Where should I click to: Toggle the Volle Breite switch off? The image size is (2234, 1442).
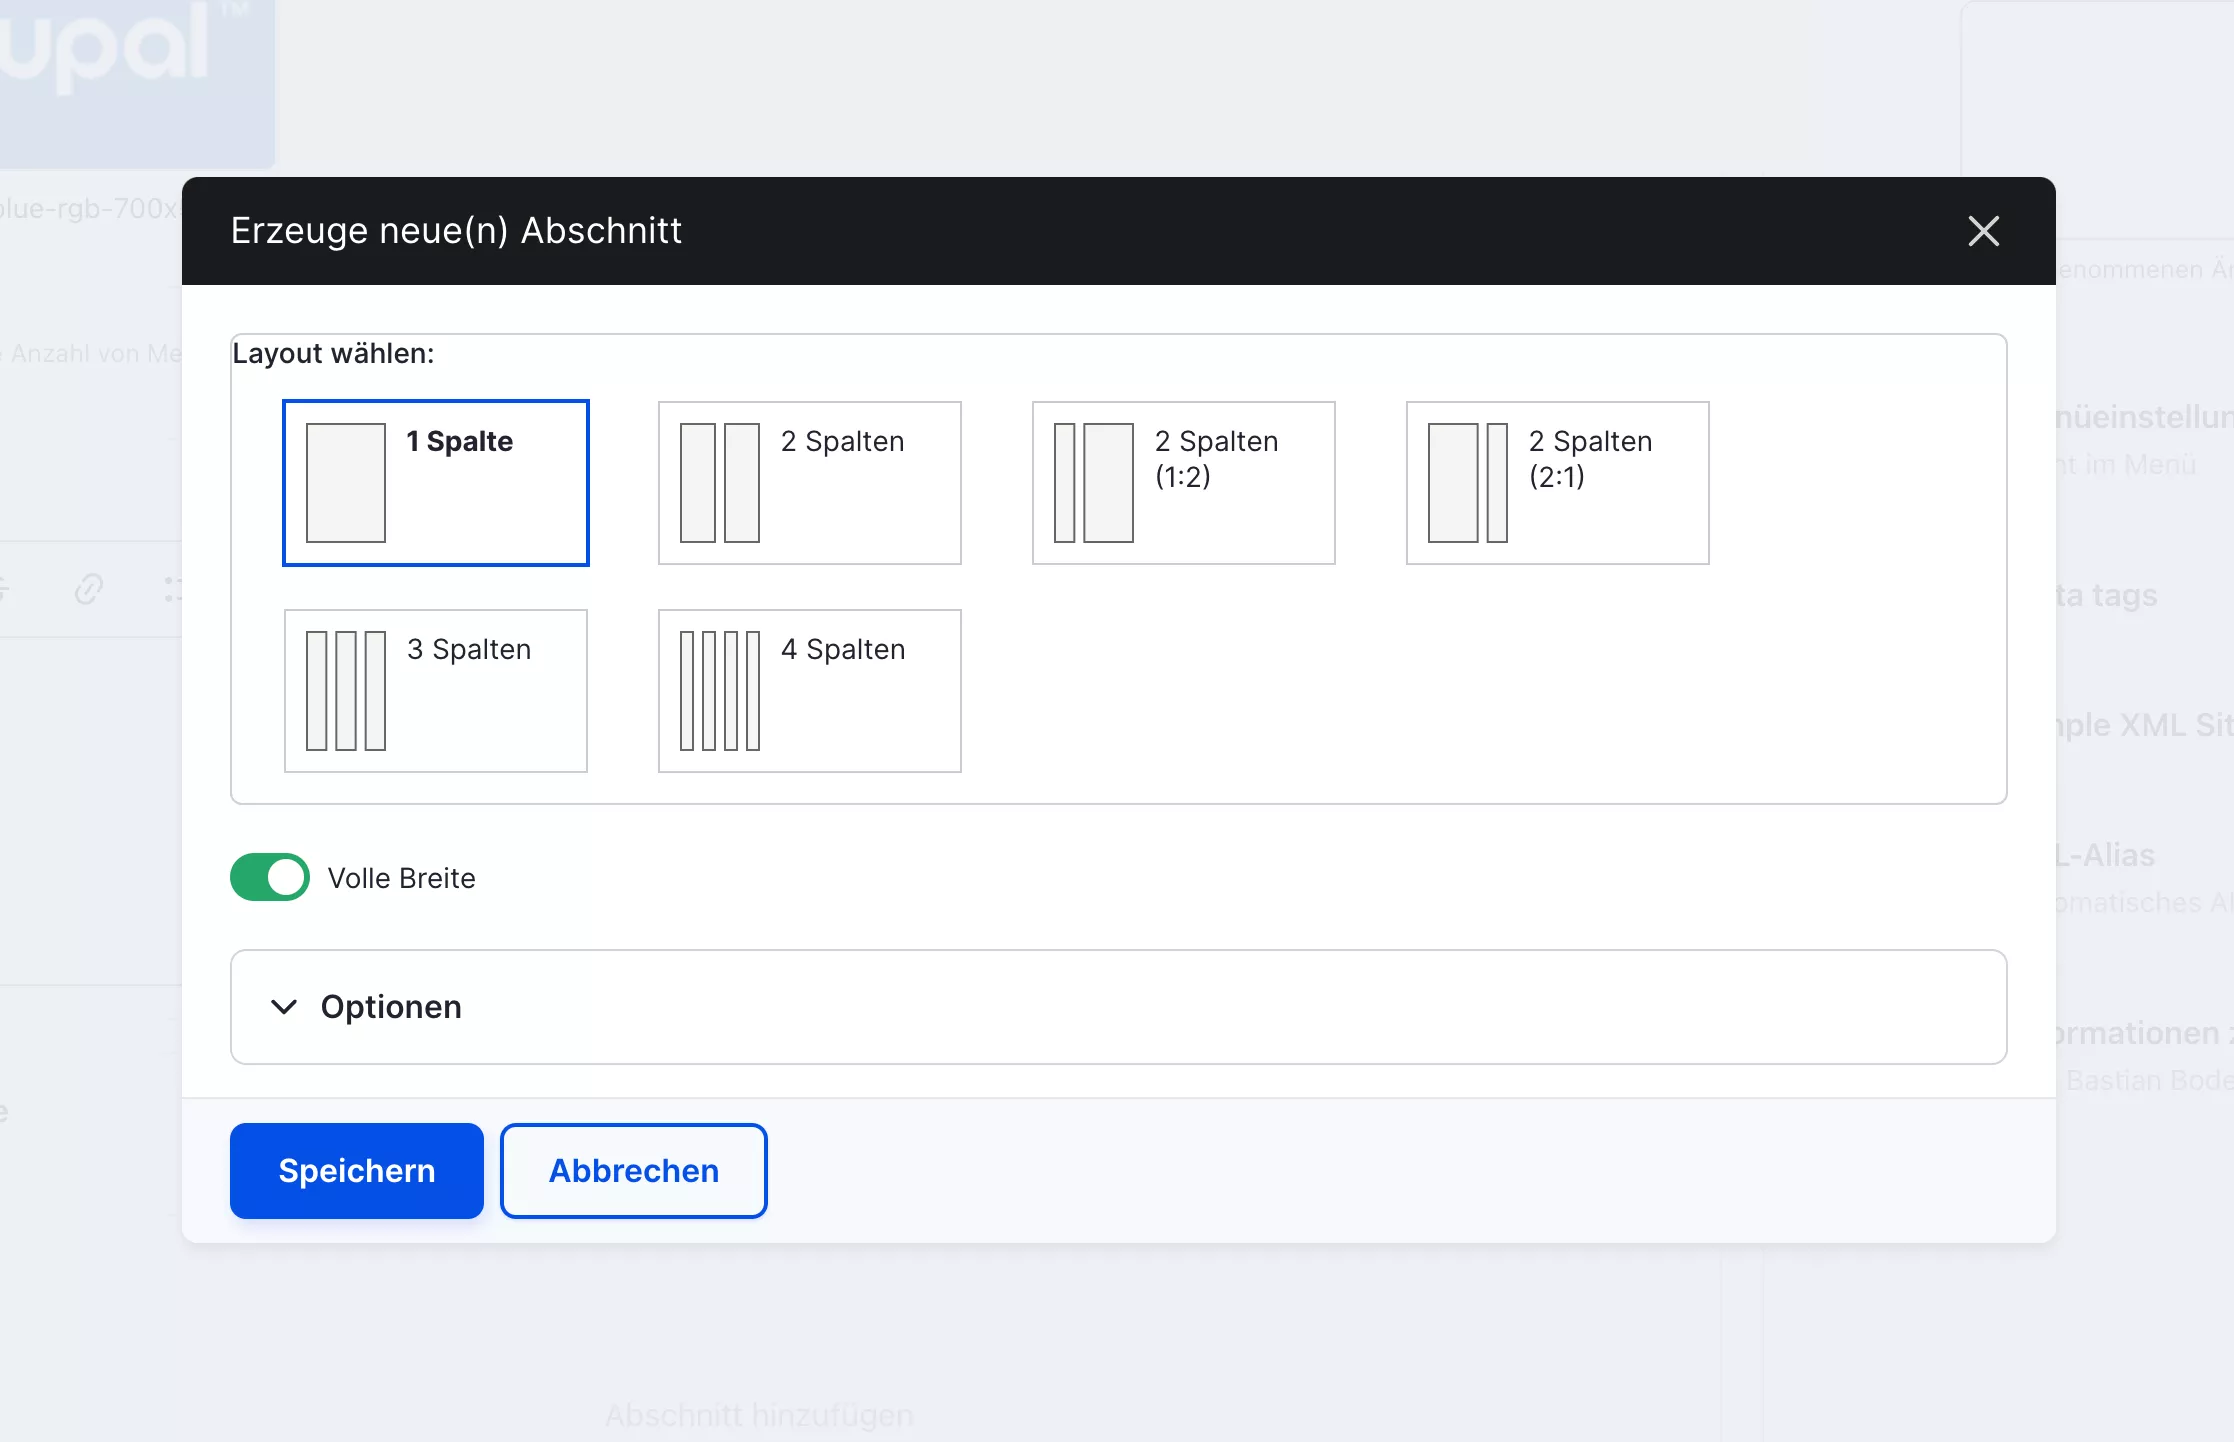coord(270,877)
